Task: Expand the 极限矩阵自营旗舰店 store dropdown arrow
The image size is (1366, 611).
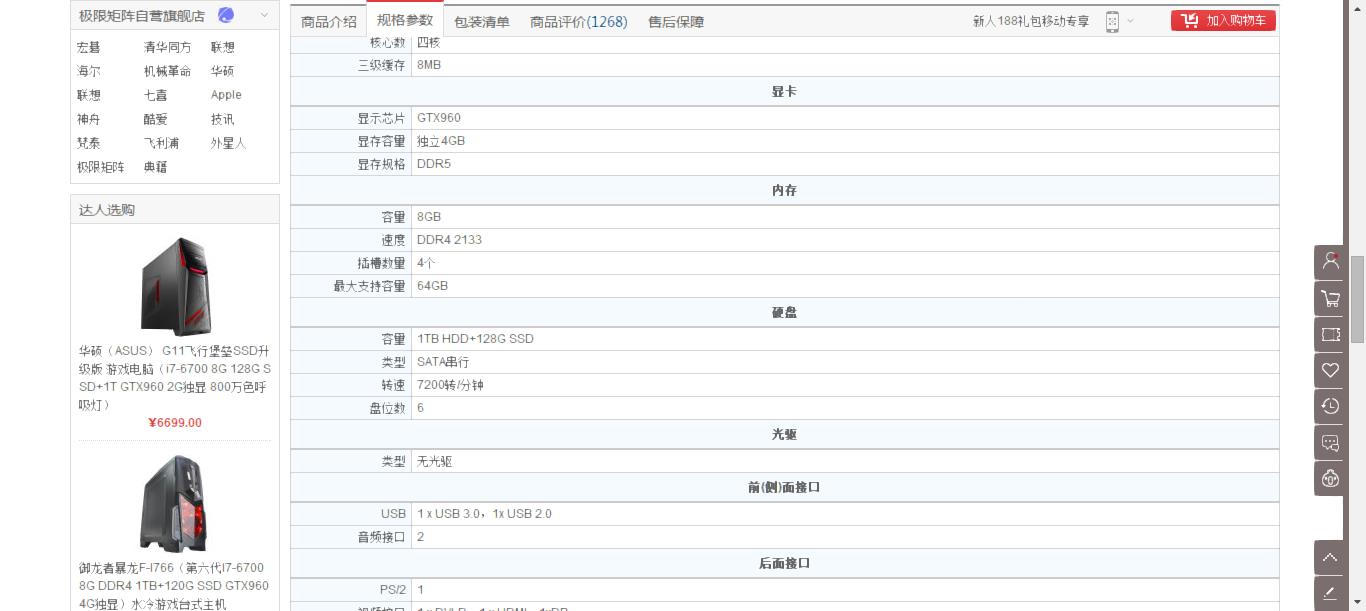Action: coord(264,15)
